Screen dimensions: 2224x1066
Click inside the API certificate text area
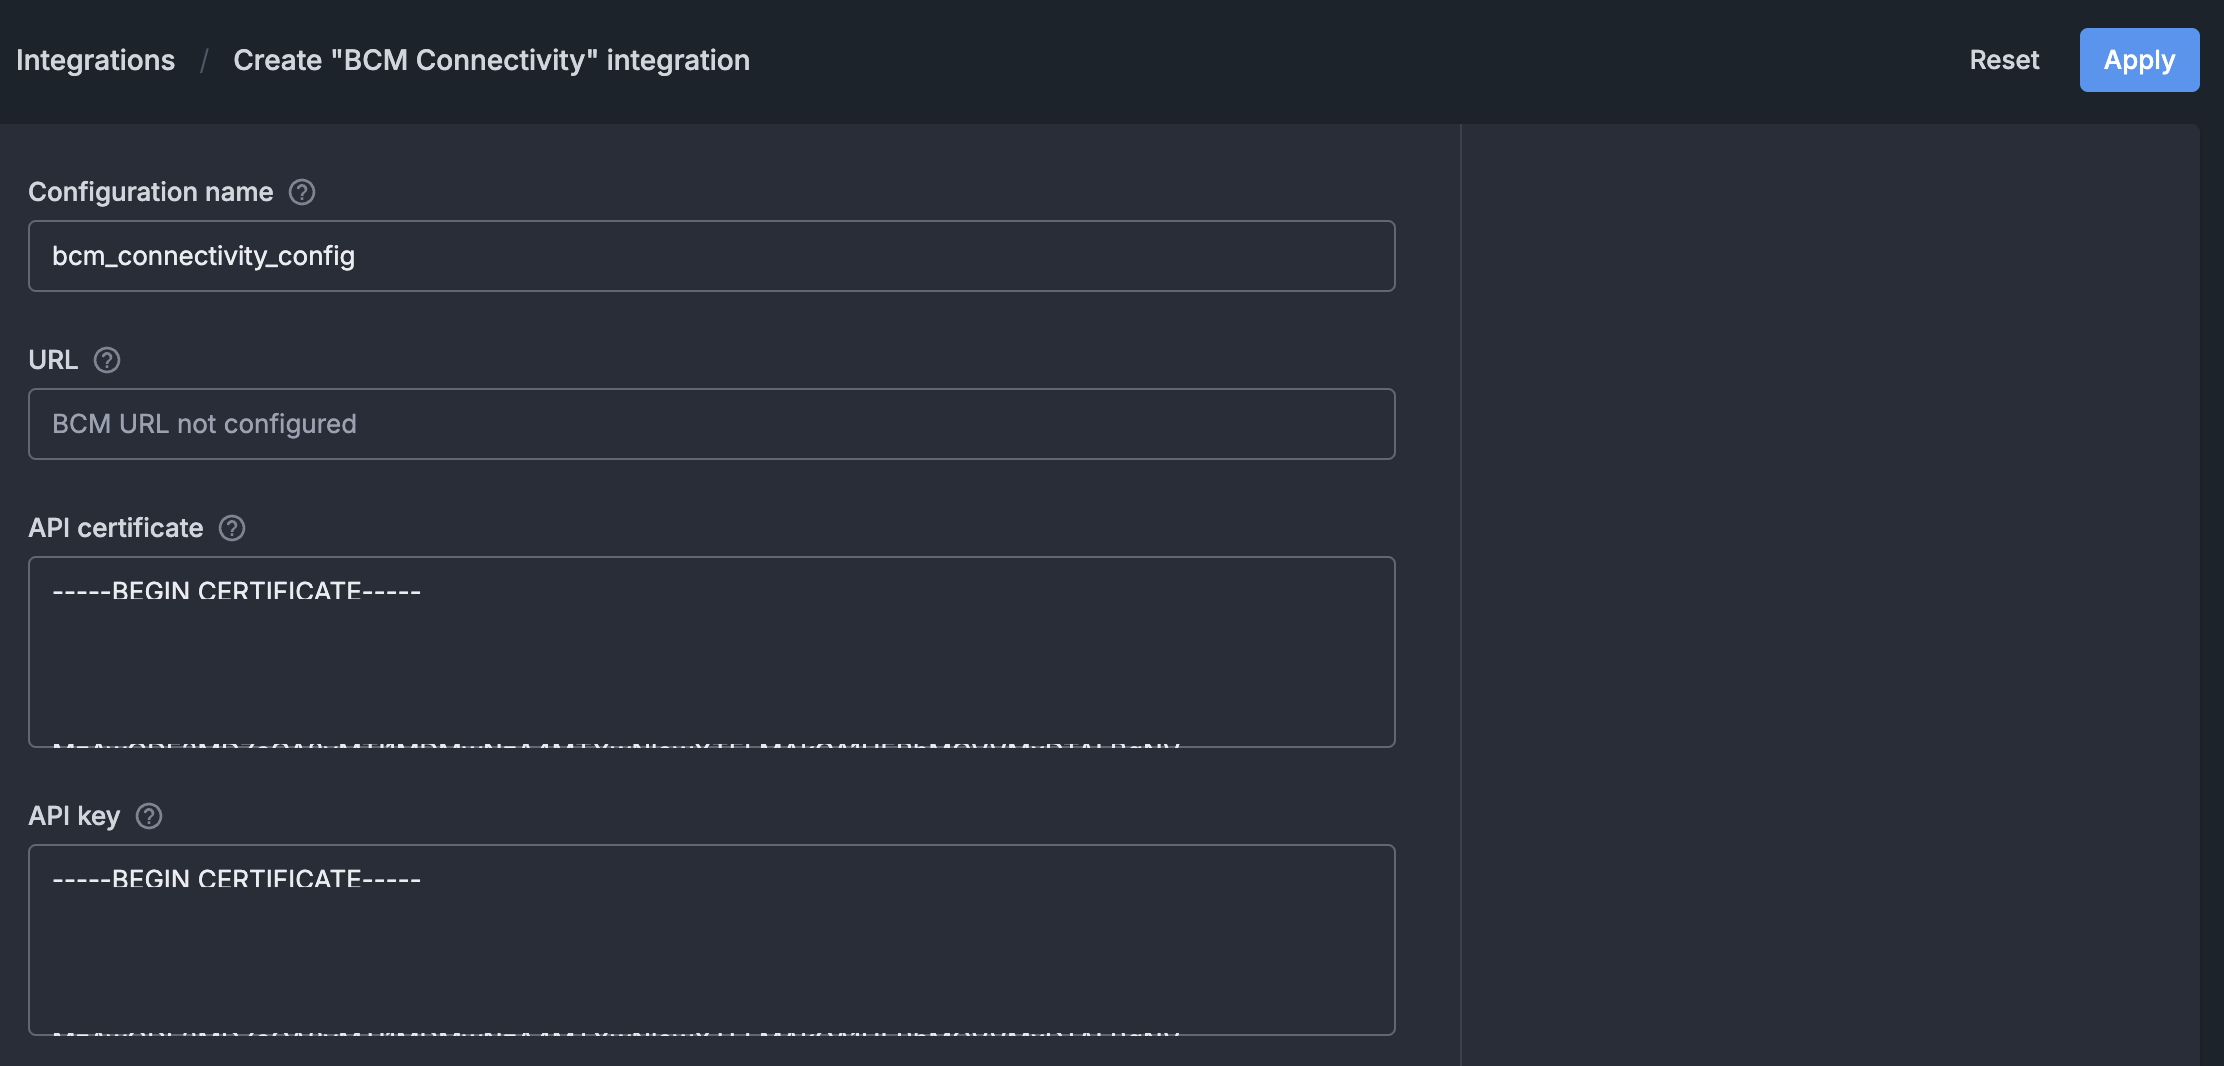pos(710,652)
